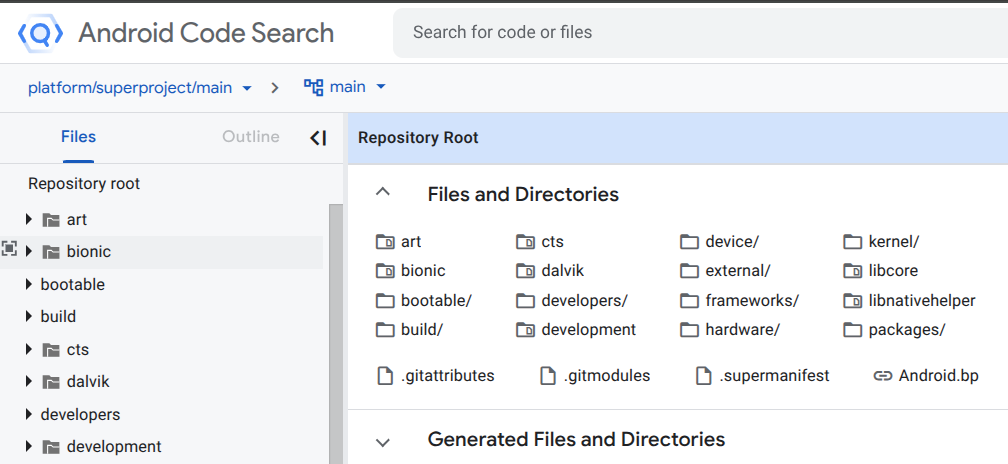1008x464 pixels.
Task: Expand the dalvik tree node arrow
Action: click(28, 382)
